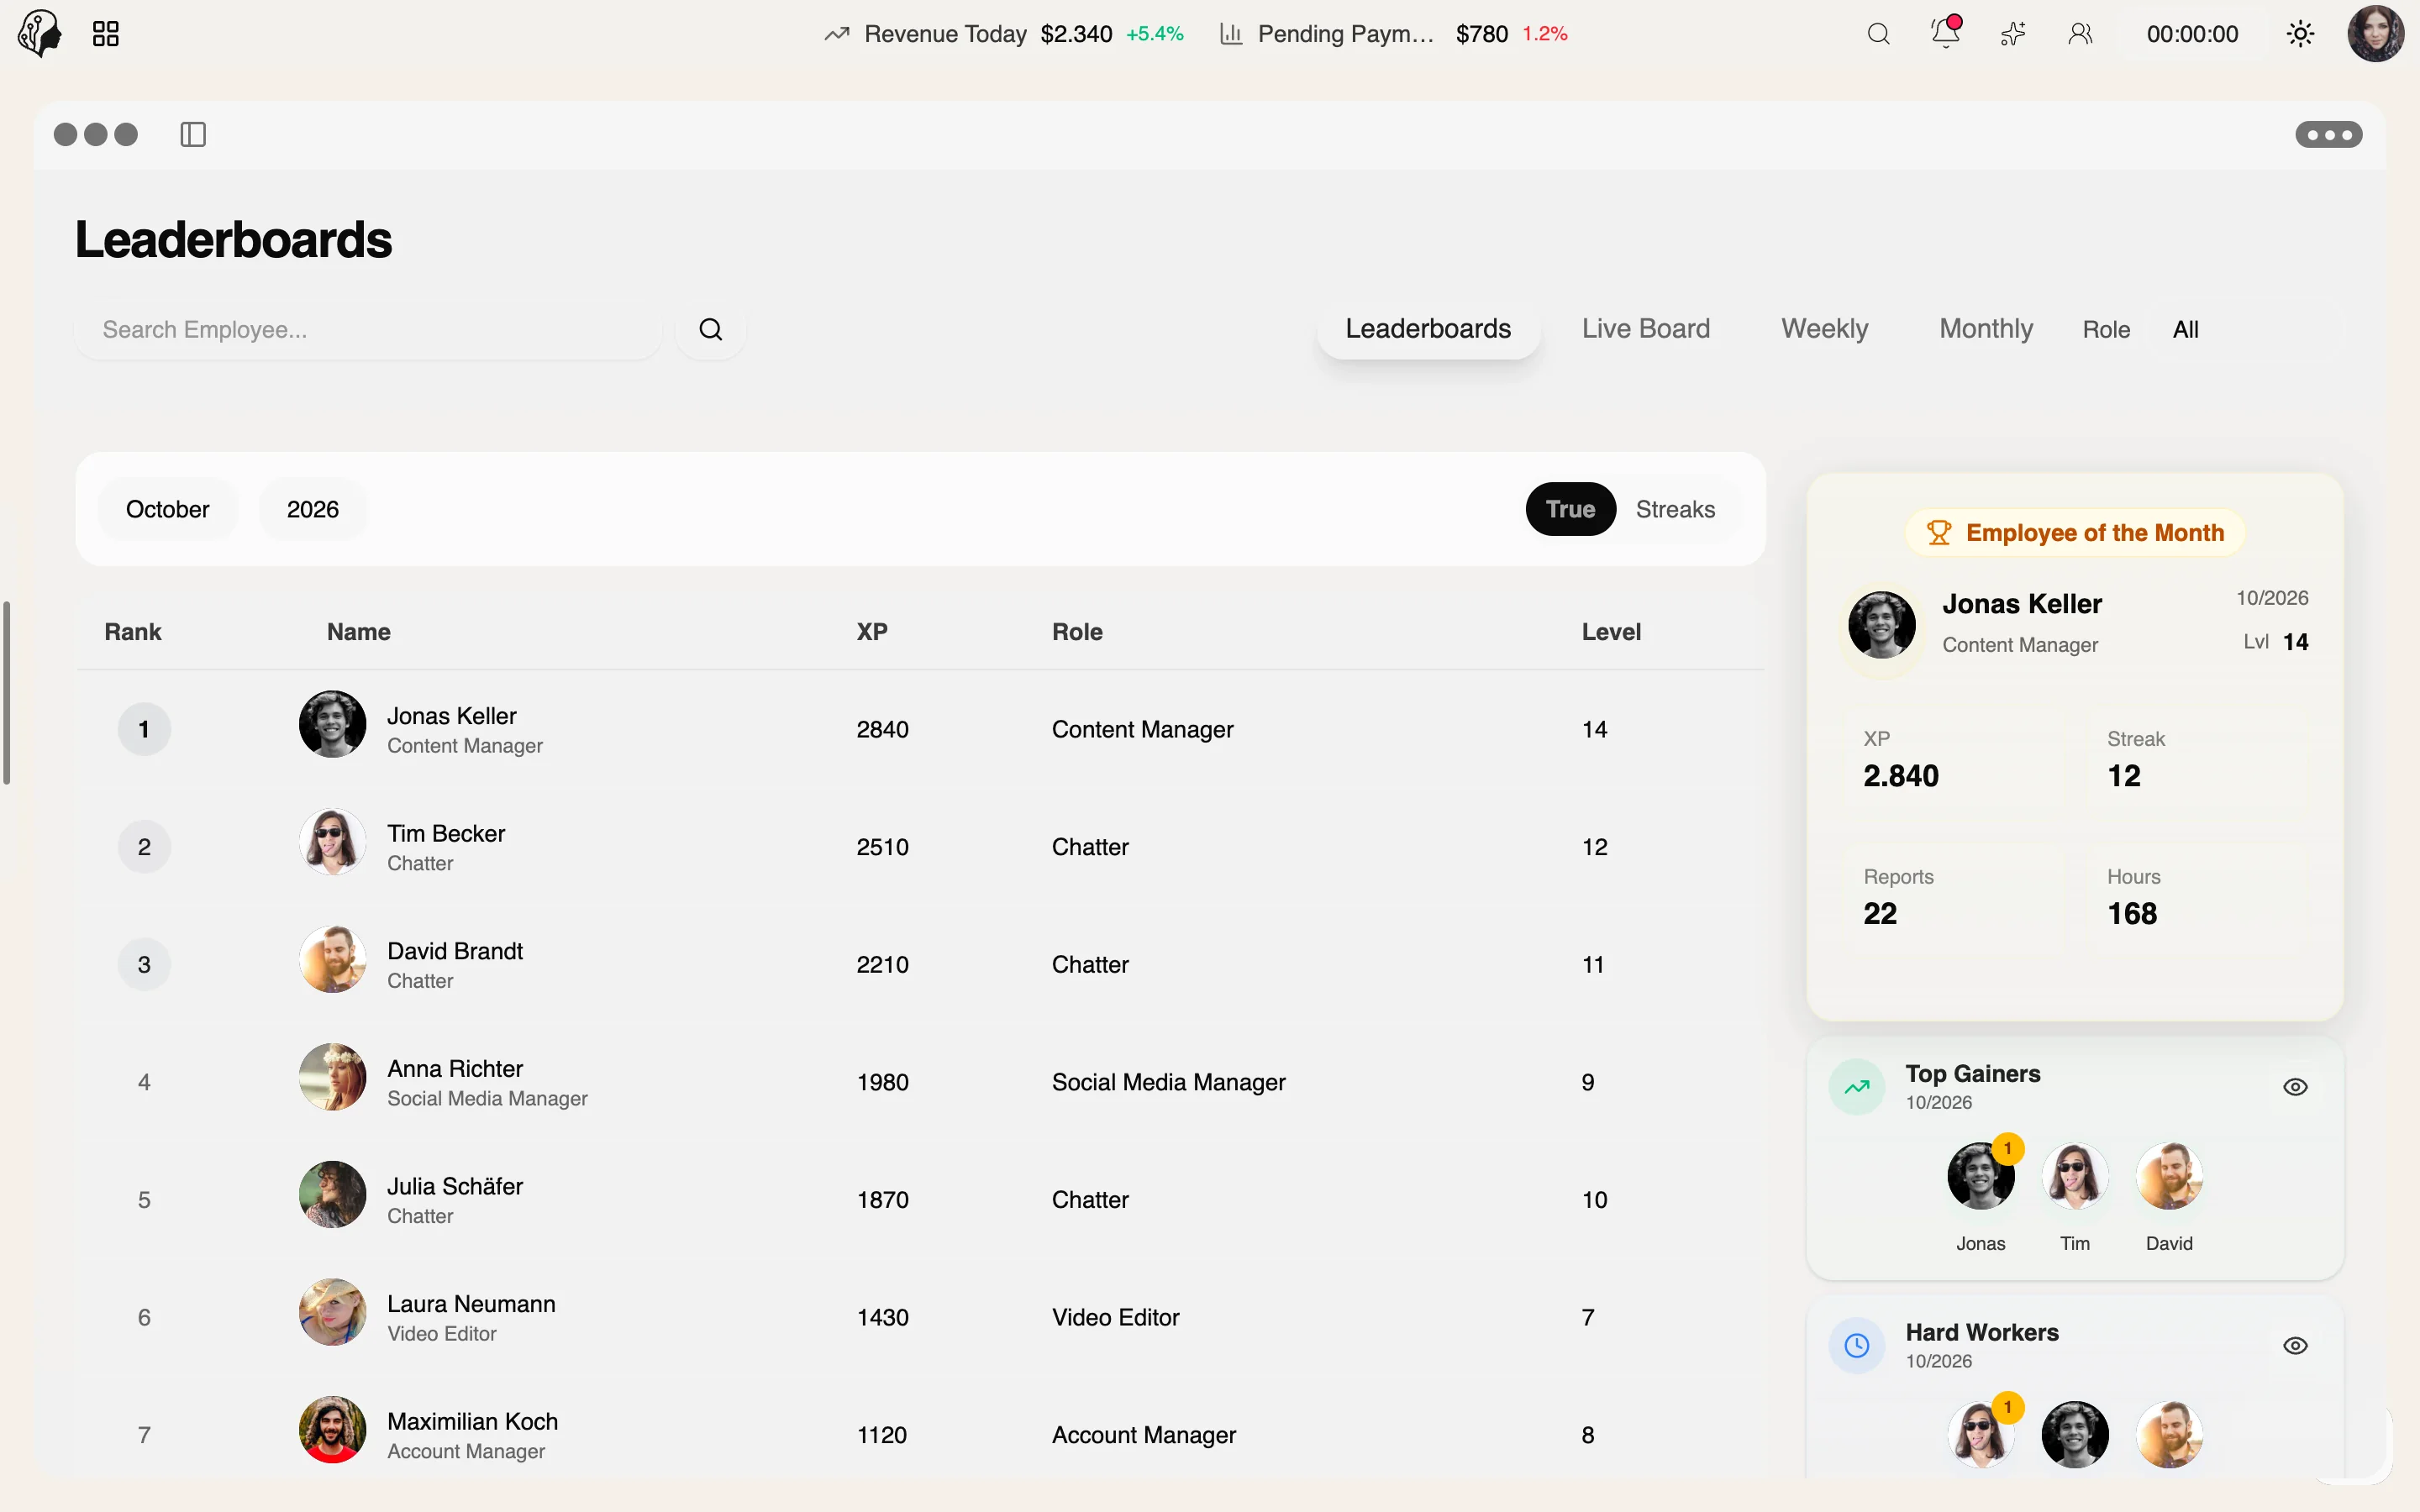Click the Rank column header
Screen dimensions: 2420x1512
[133, 632]
